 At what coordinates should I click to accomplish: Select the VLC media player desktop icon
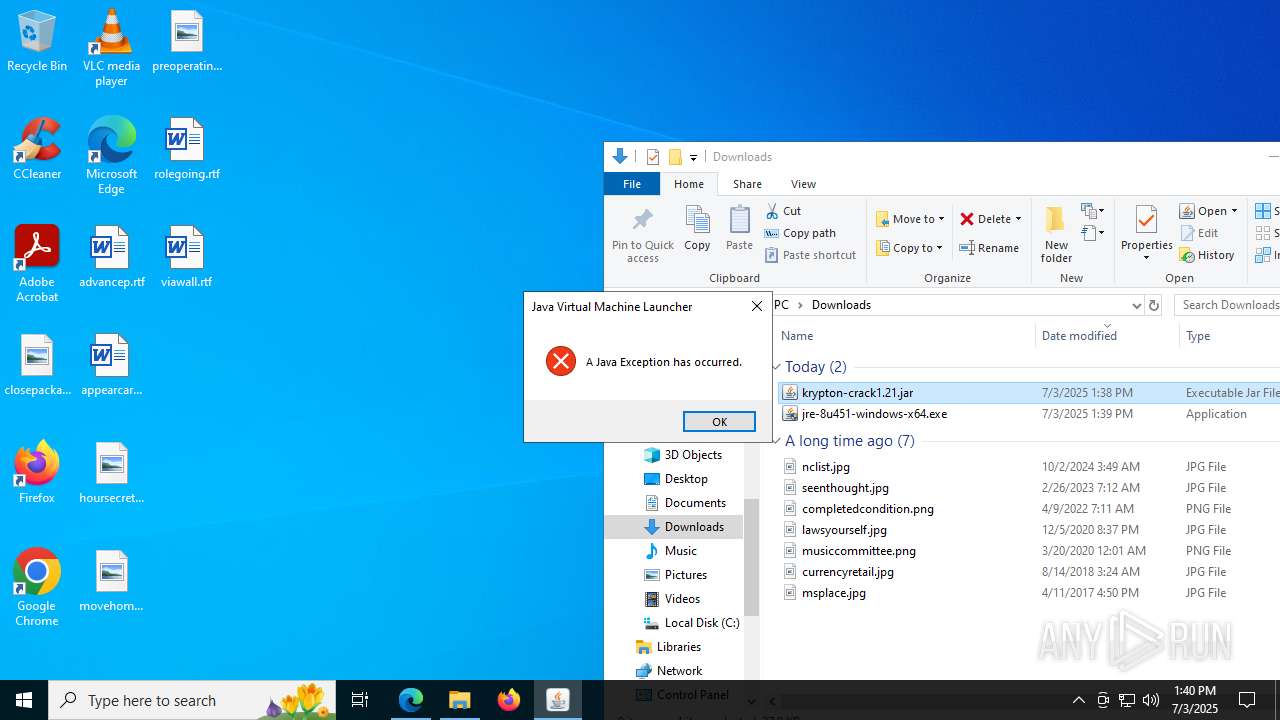[x=111, y=47]
